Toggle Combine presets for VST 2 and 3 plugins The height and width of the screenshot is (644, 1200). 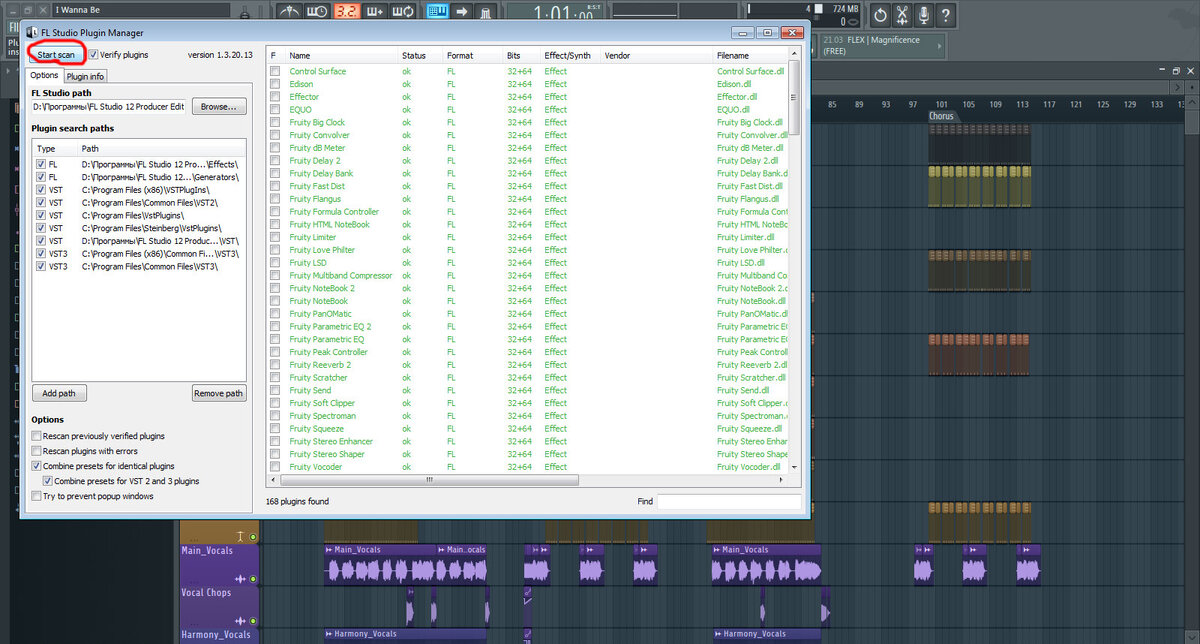[x=48, y=481]
